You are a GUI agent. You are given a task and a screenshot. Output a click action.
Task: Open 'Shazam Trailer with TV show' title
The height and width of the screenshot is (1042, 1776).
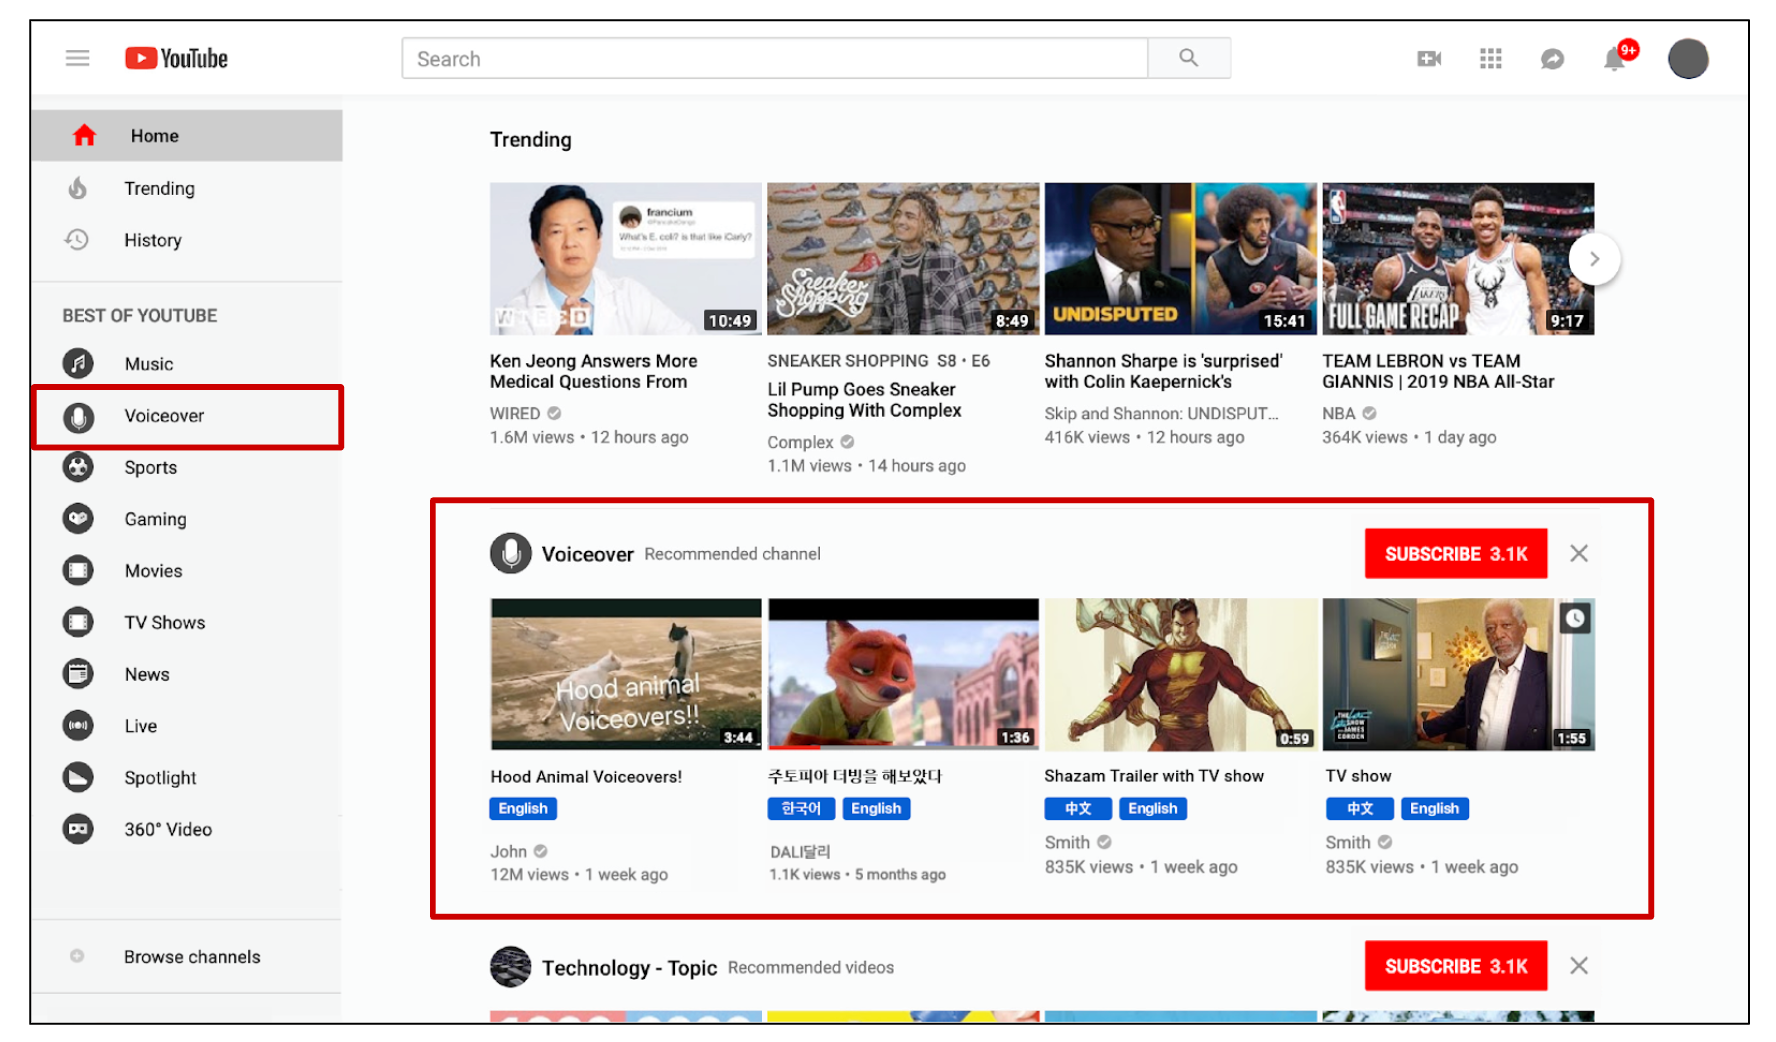point(1154,776)
